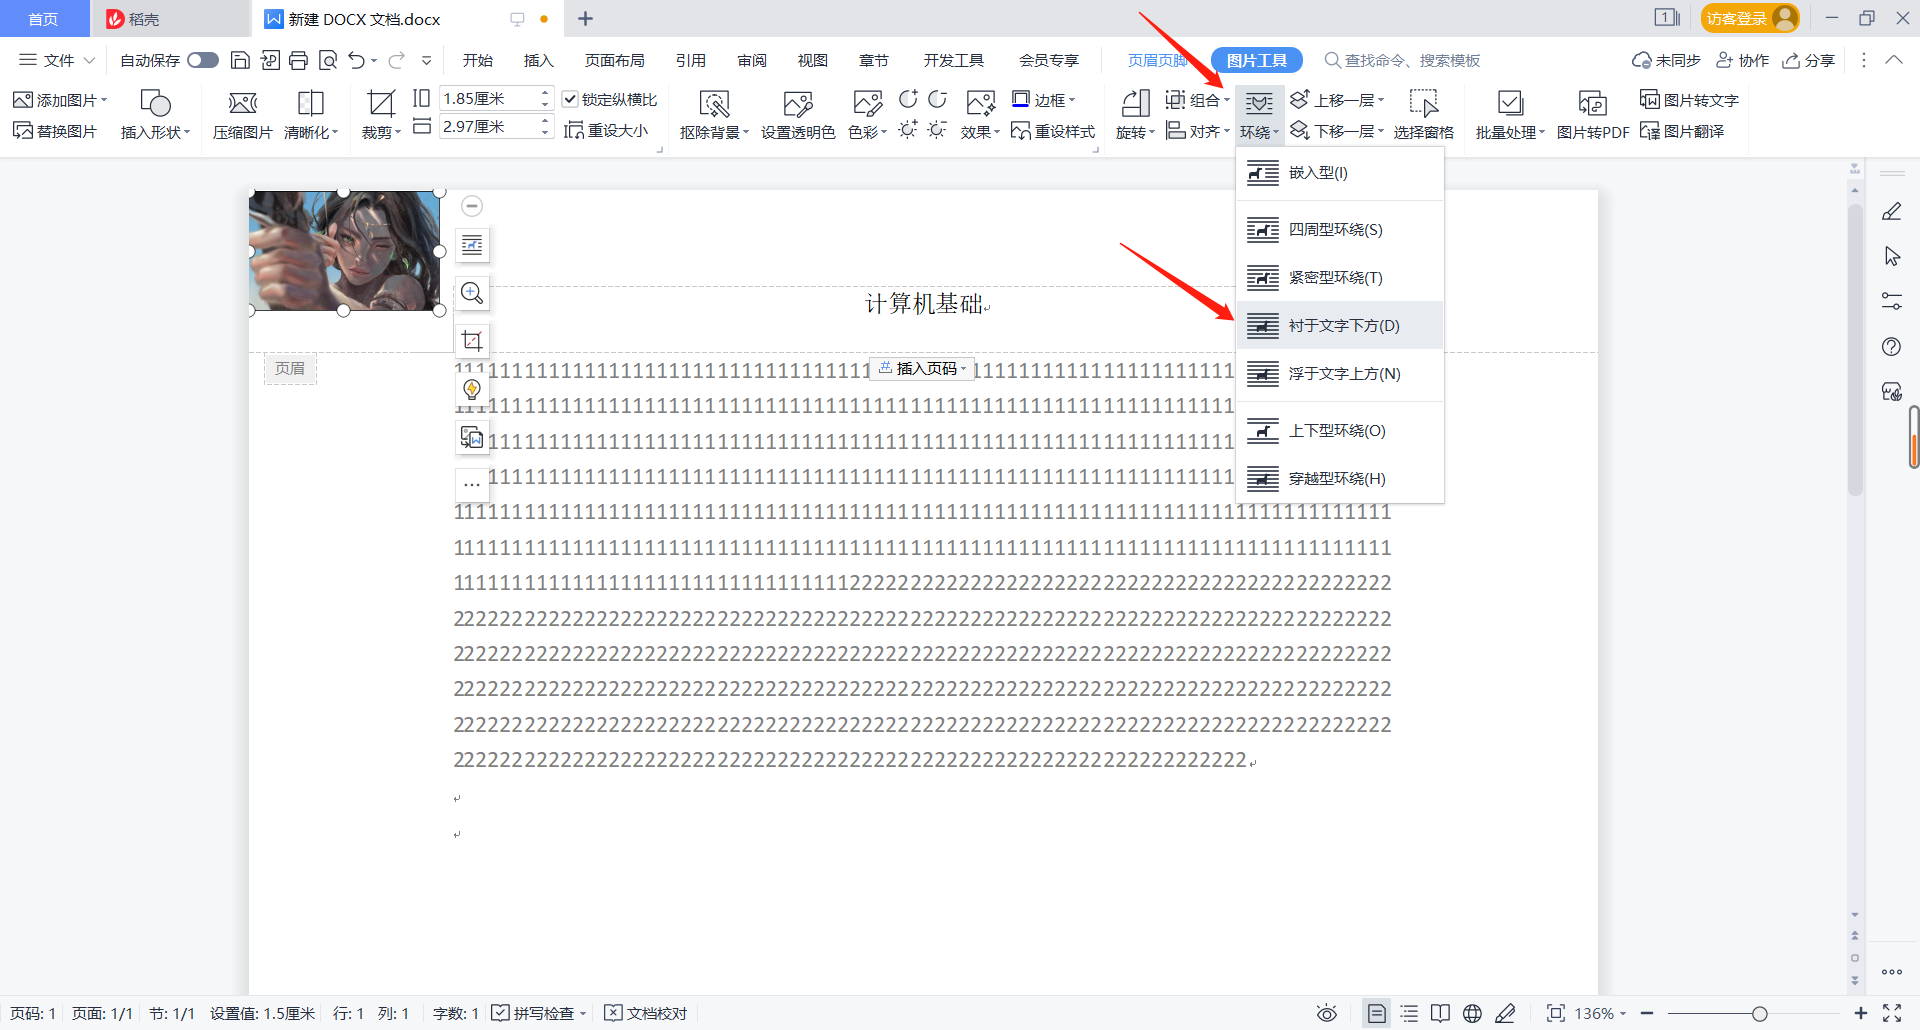Click the 插入页码 button in the header
Viewport: 1920px width, 1030px height.
point(920,368)
